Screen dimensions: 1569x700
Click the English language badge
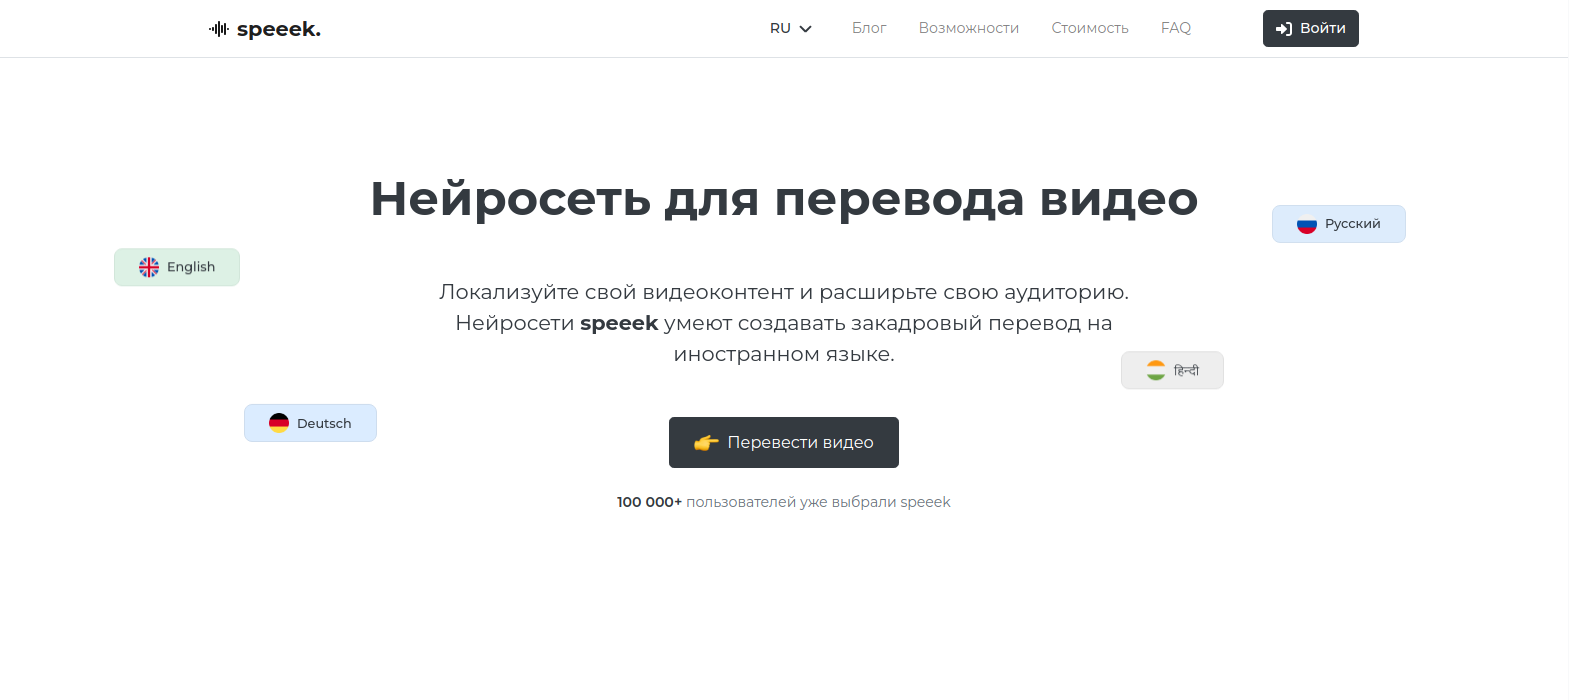coord(177,267)
